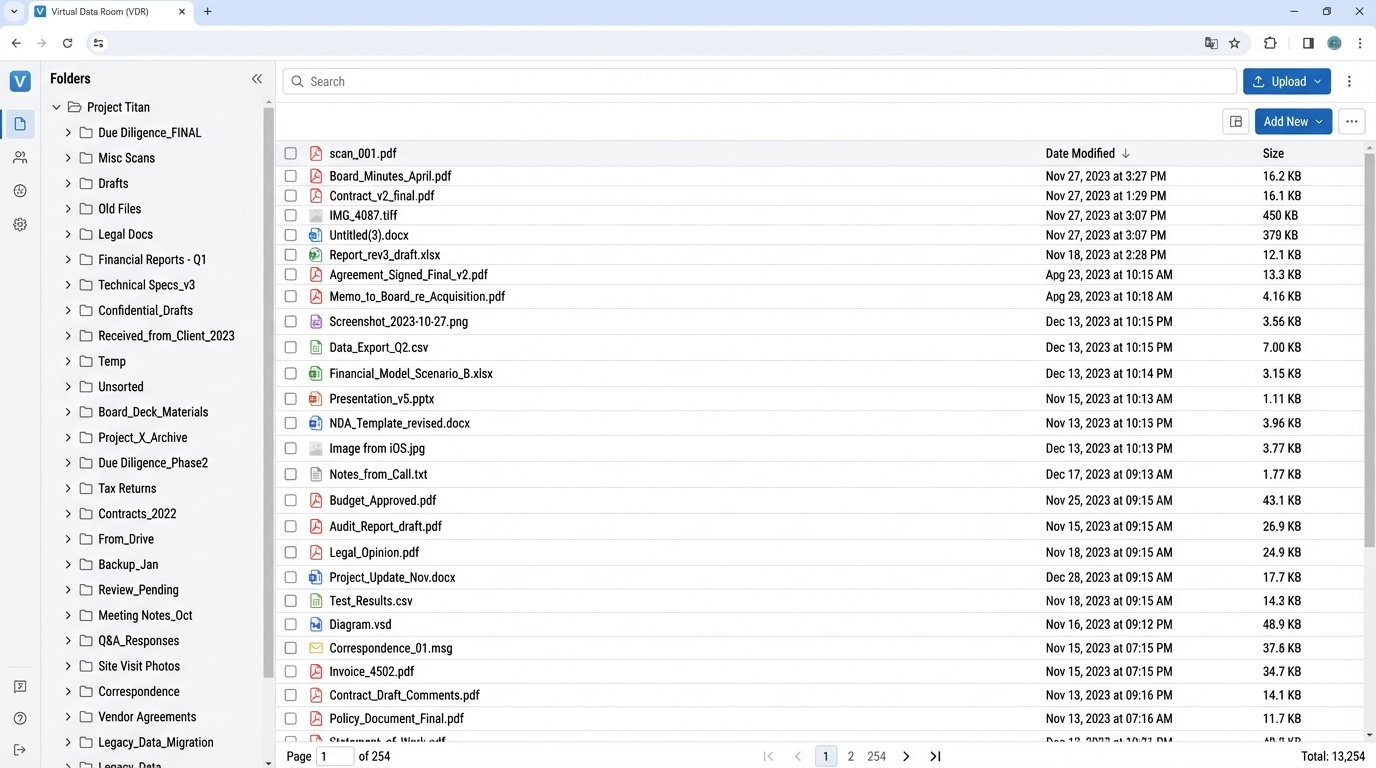Screen dimensions: 1376x768
Task: Check the checkbox for Board_Minutes_April.pdf
Action: (290, 175)
